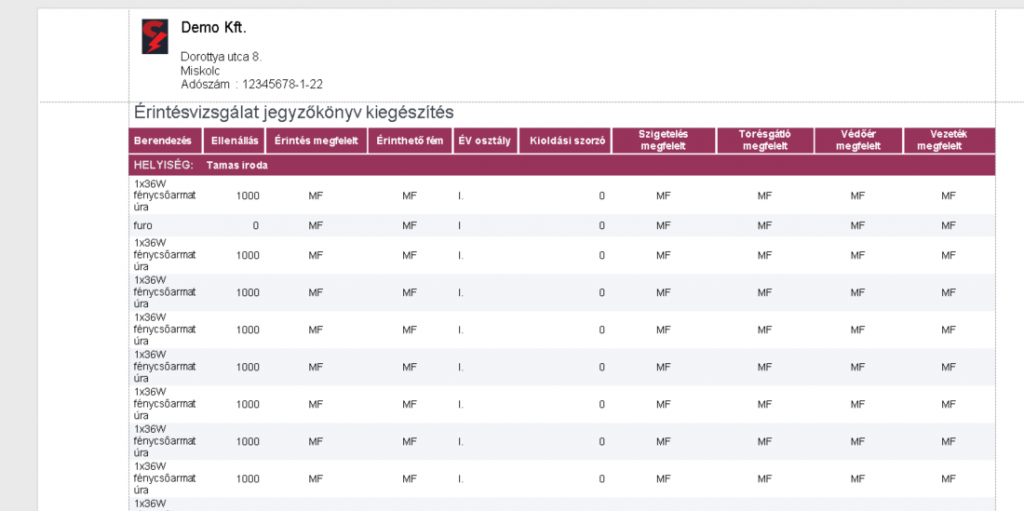1024x511 pixels.
Task: Select the 1000 resistance value directly above furo row
Action: point(248,195)
